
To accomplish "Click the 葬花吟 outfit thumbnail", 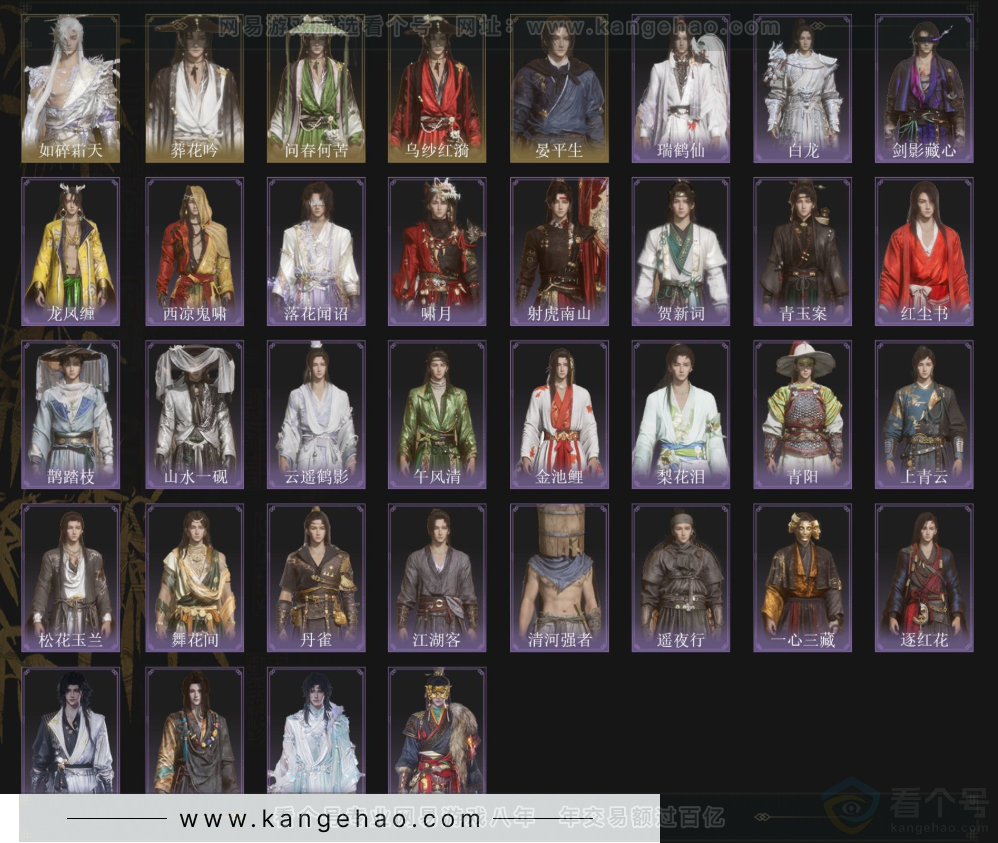I will point(193,88).
